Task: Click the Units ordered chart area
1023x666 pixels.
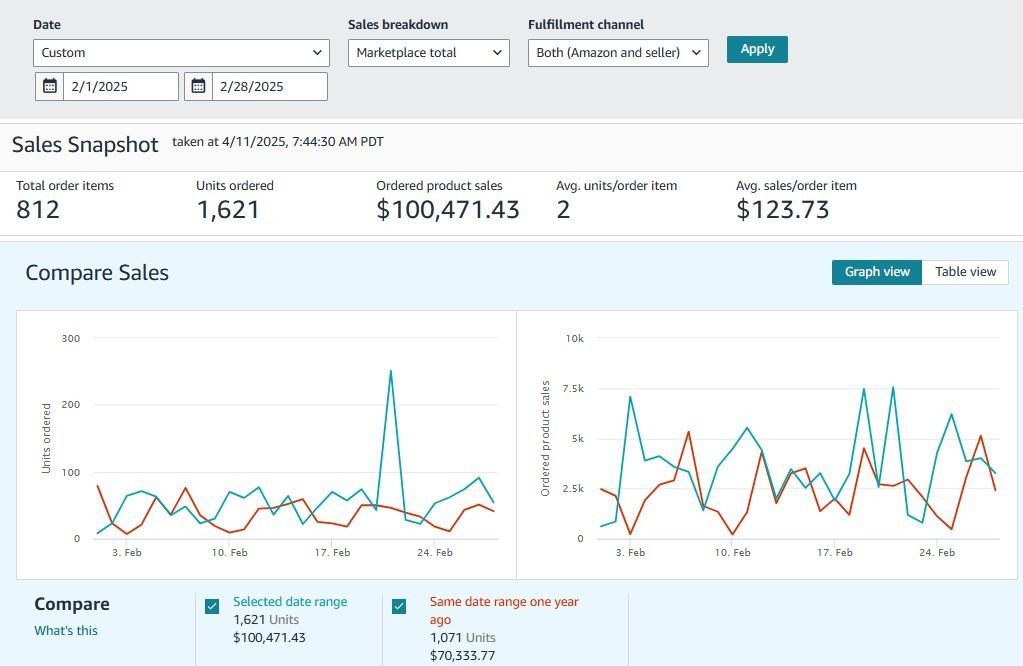Action: tap(295, 440)
